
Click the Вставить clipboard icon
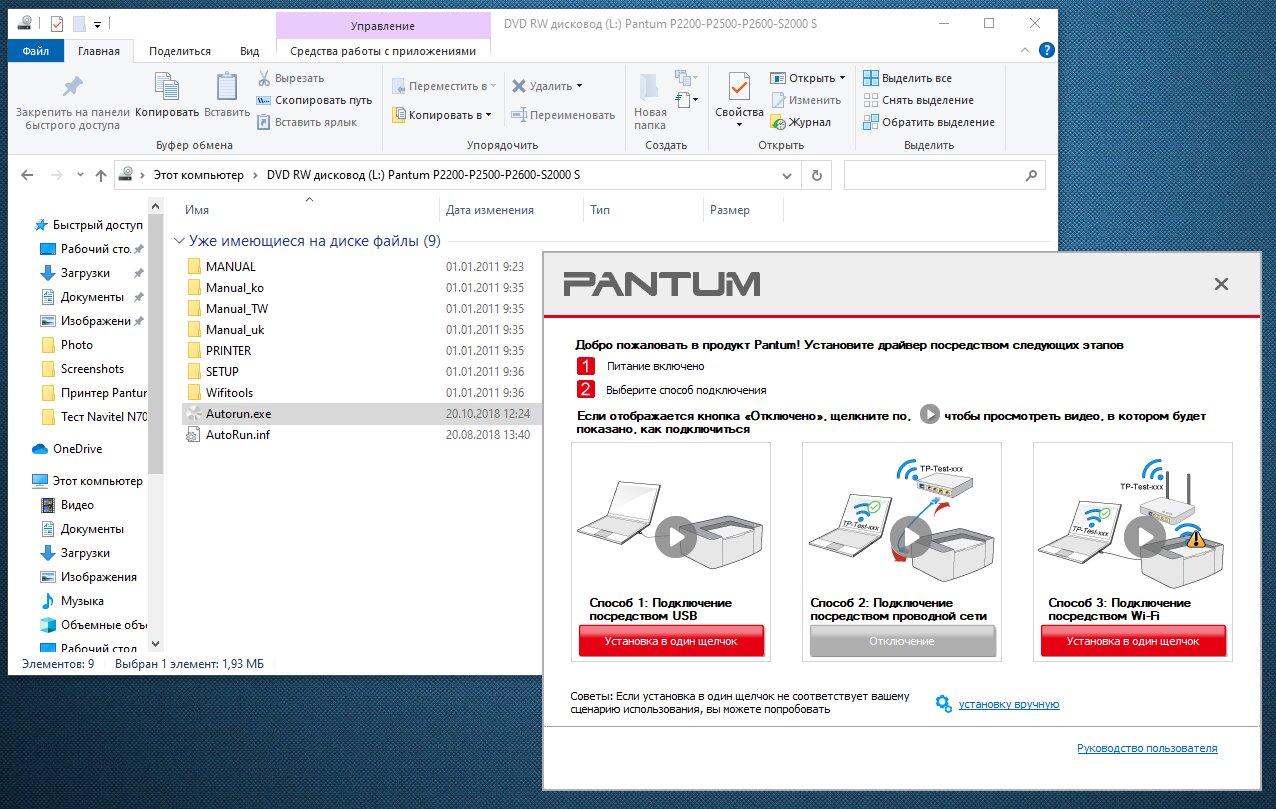(226, 86)
